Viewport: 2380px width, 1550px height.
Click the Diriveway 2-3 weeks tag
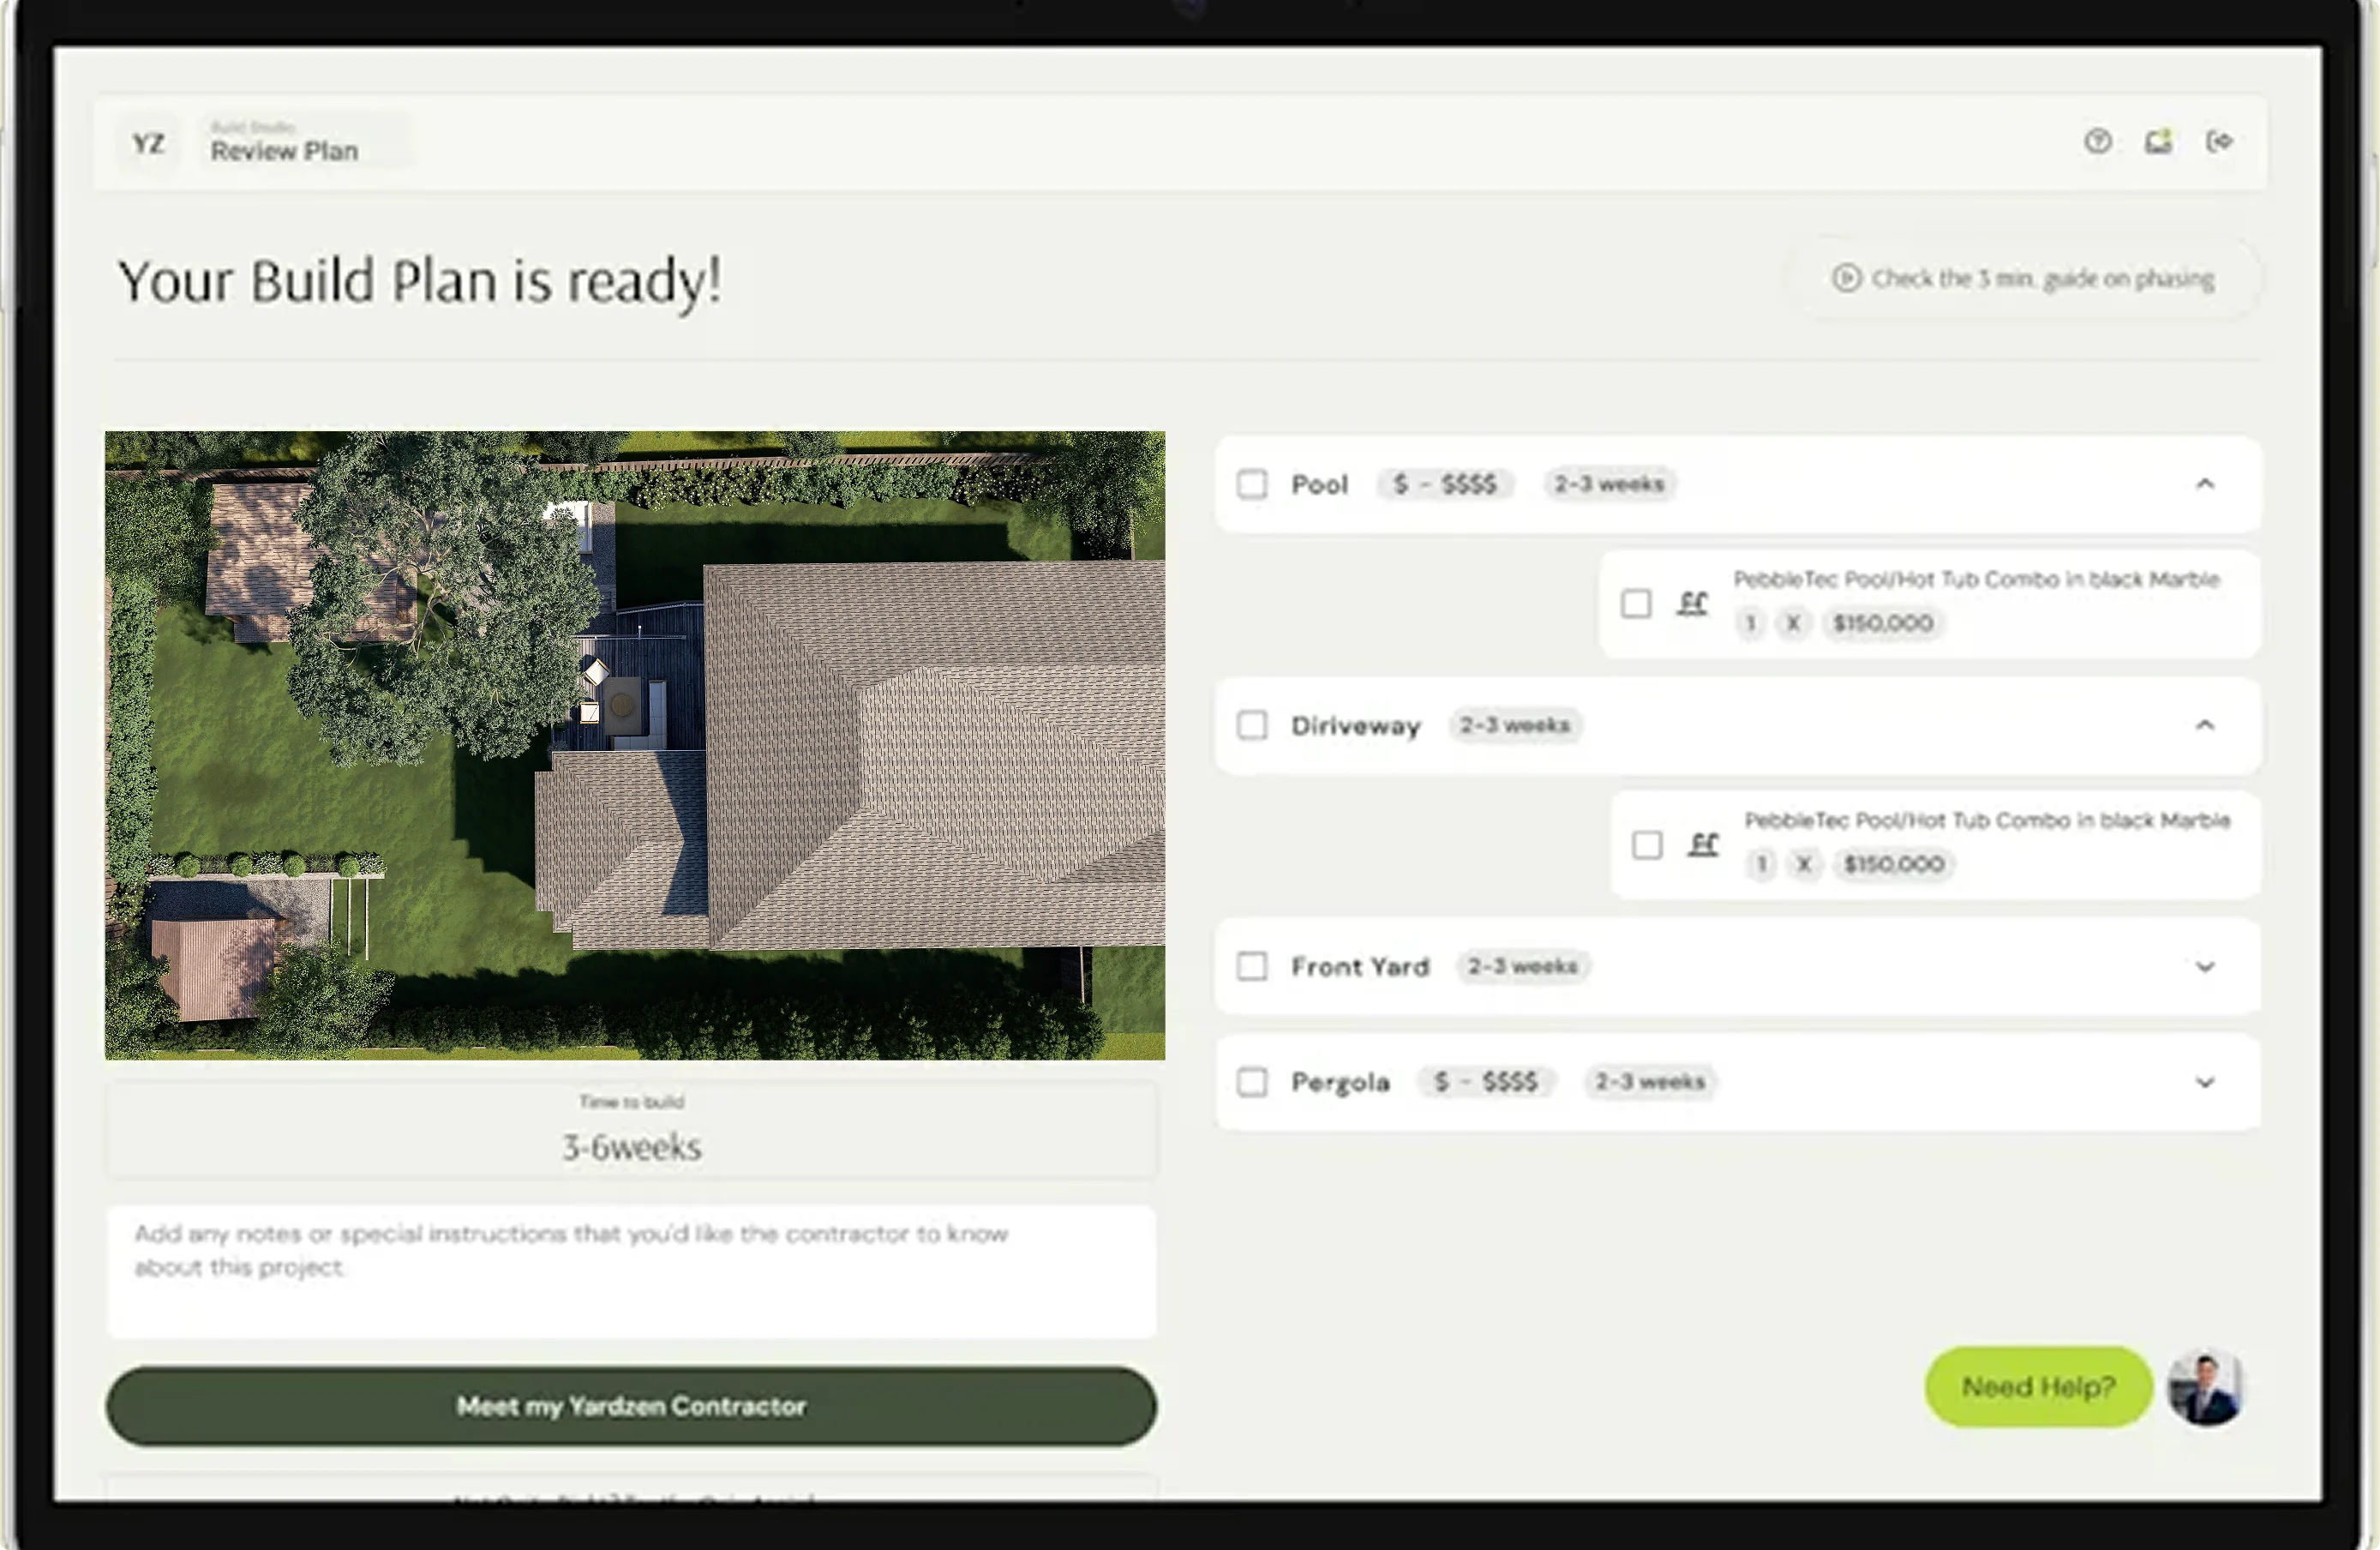tap(1514, 725)
